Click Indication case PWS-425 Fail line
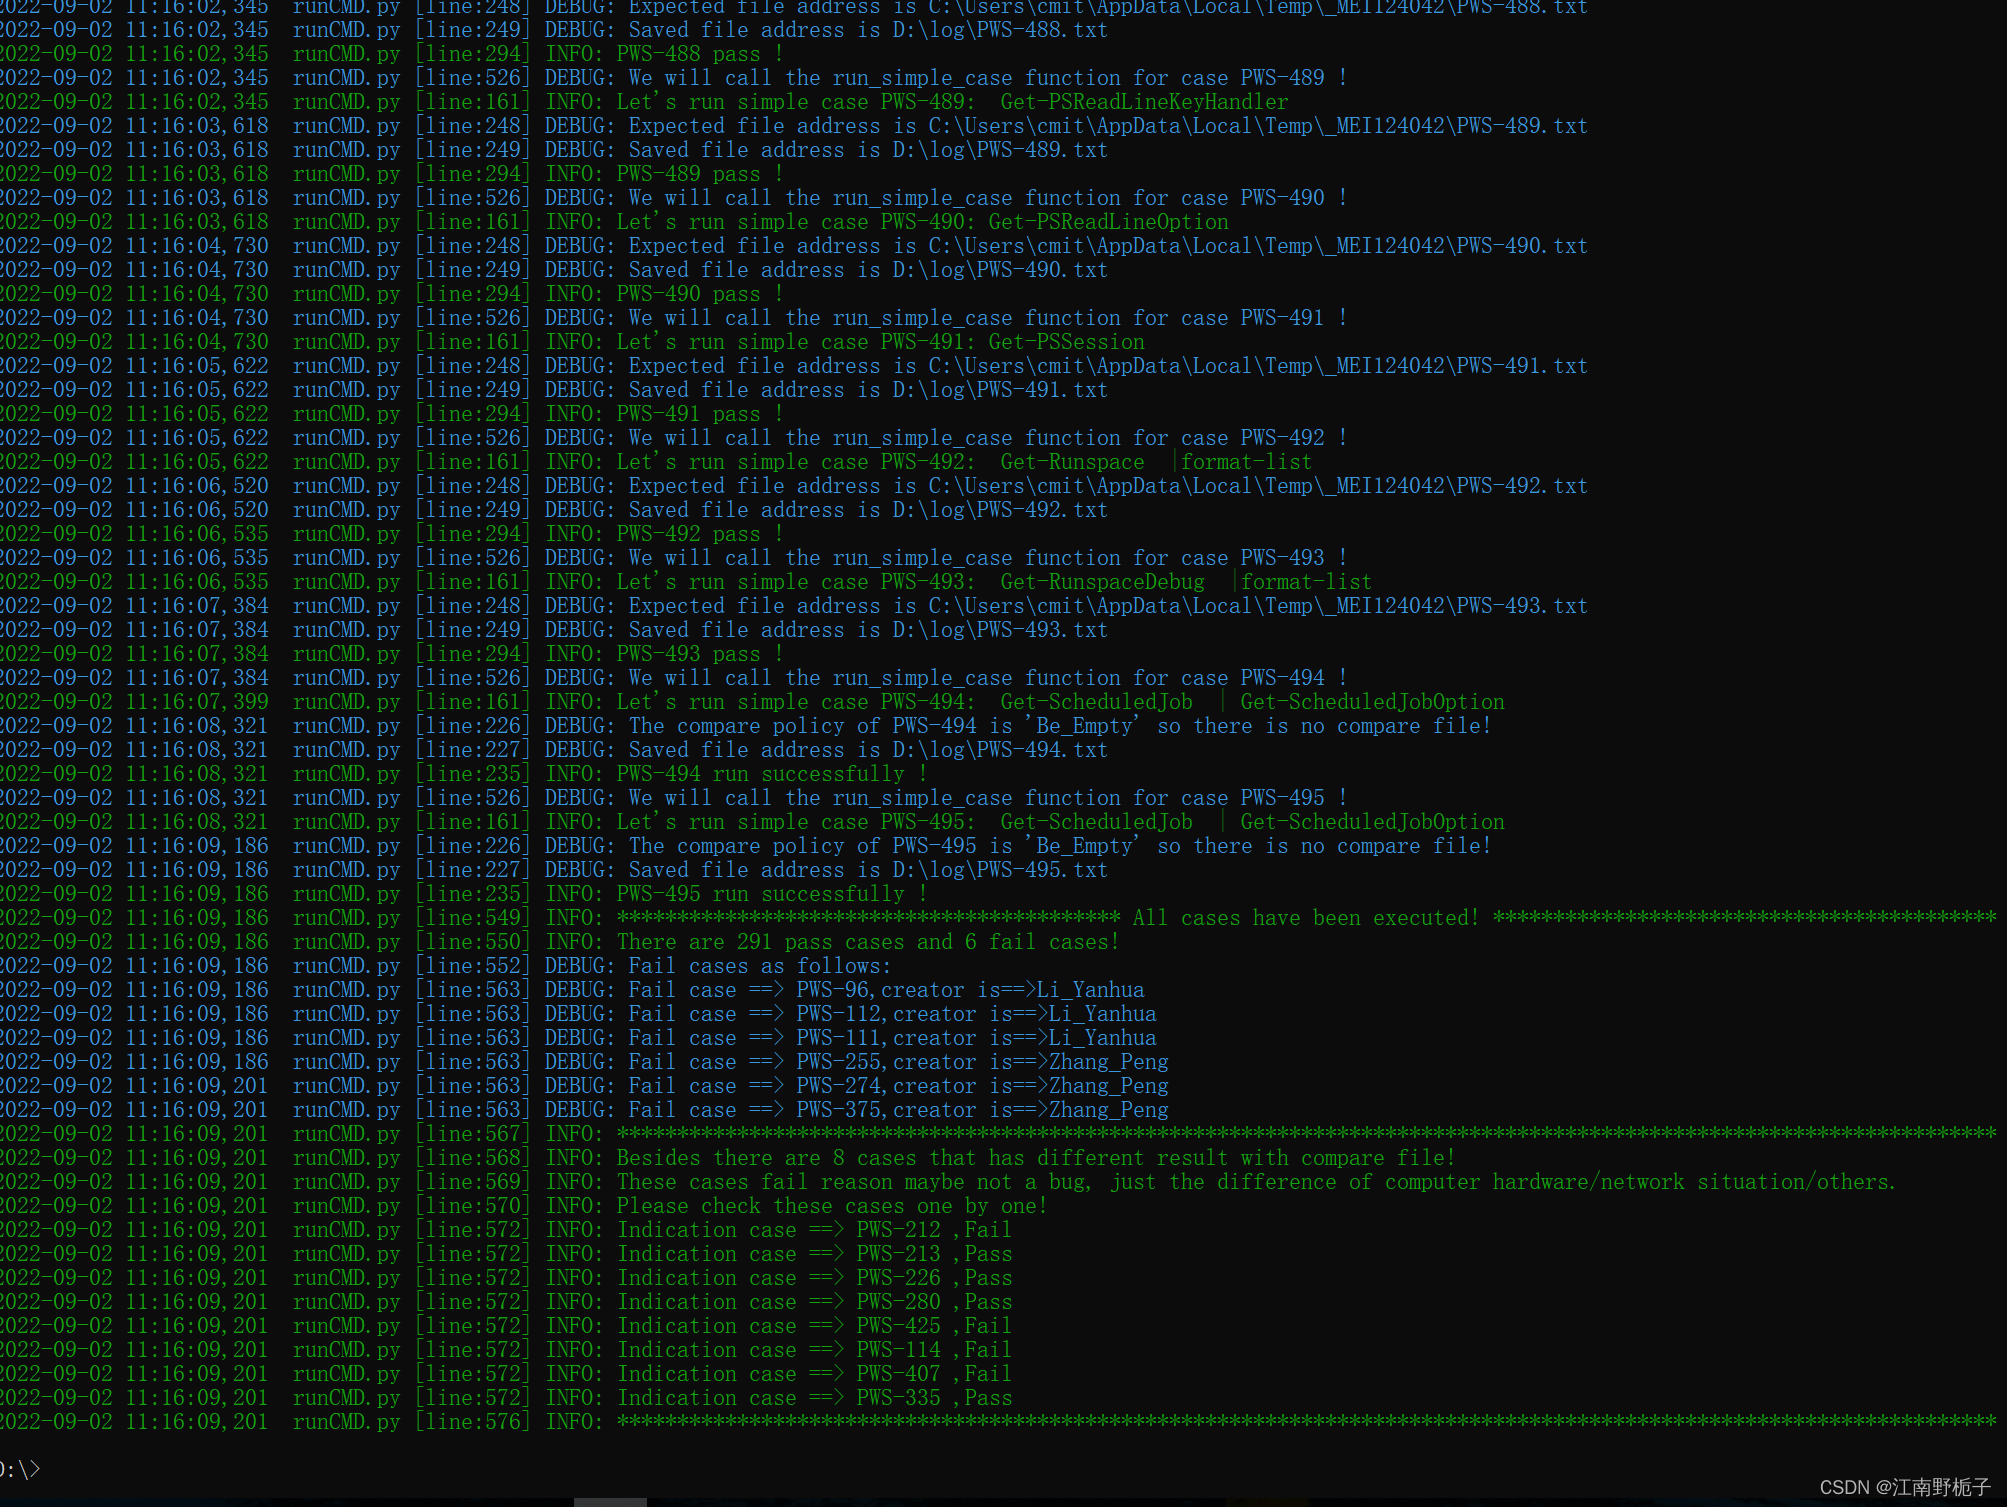Screen dimensions: 2007x1507 pos(814,1326)
